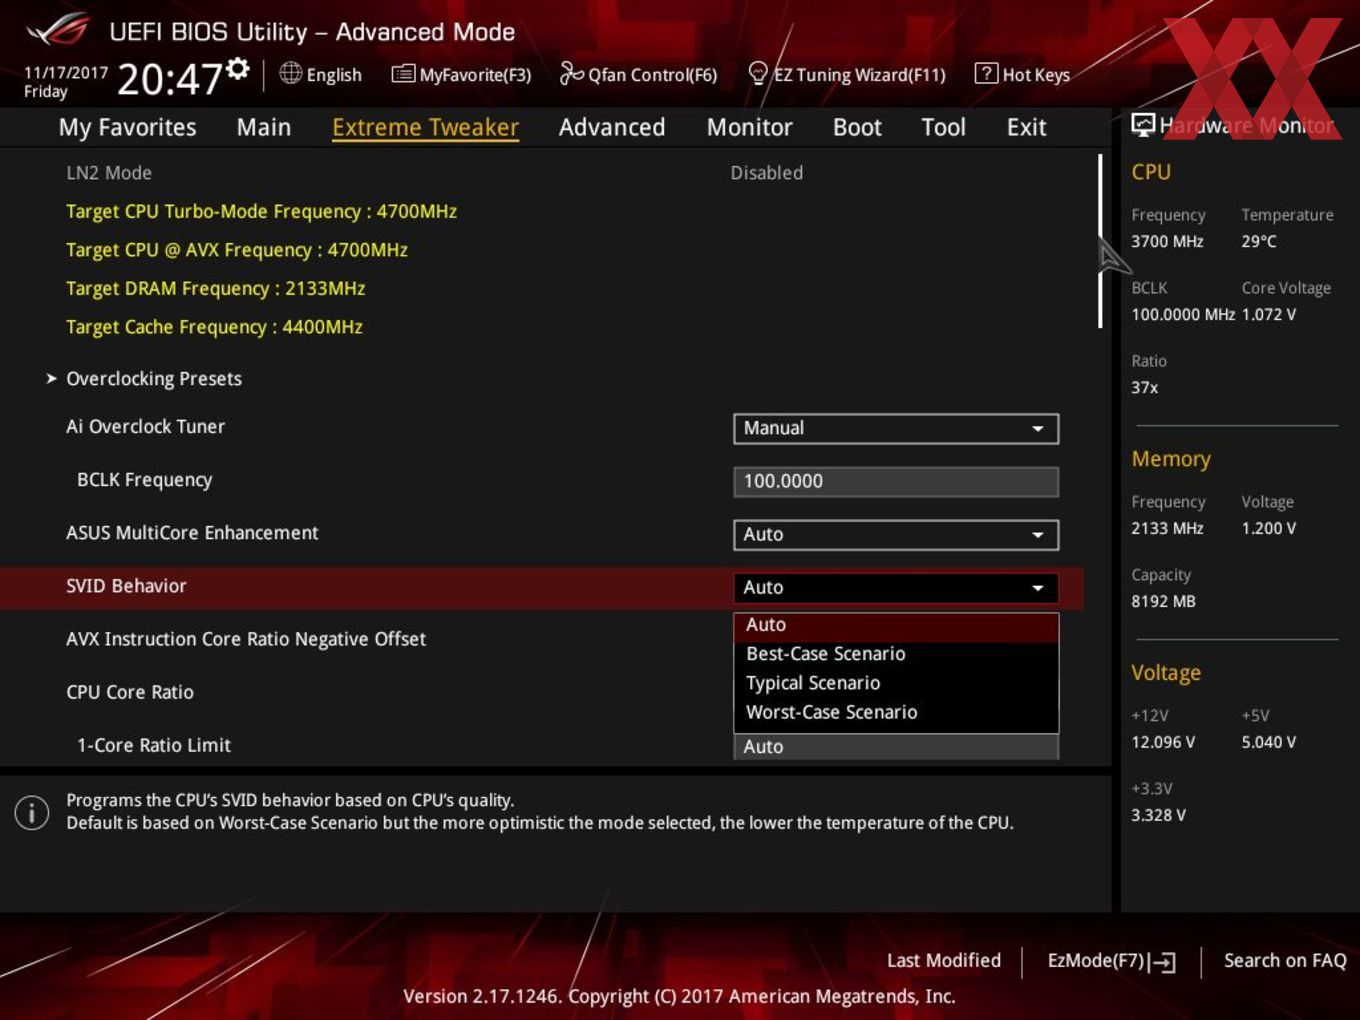1360x1020 pixels.
Task: Change language via English label
Action: point(334,75)
